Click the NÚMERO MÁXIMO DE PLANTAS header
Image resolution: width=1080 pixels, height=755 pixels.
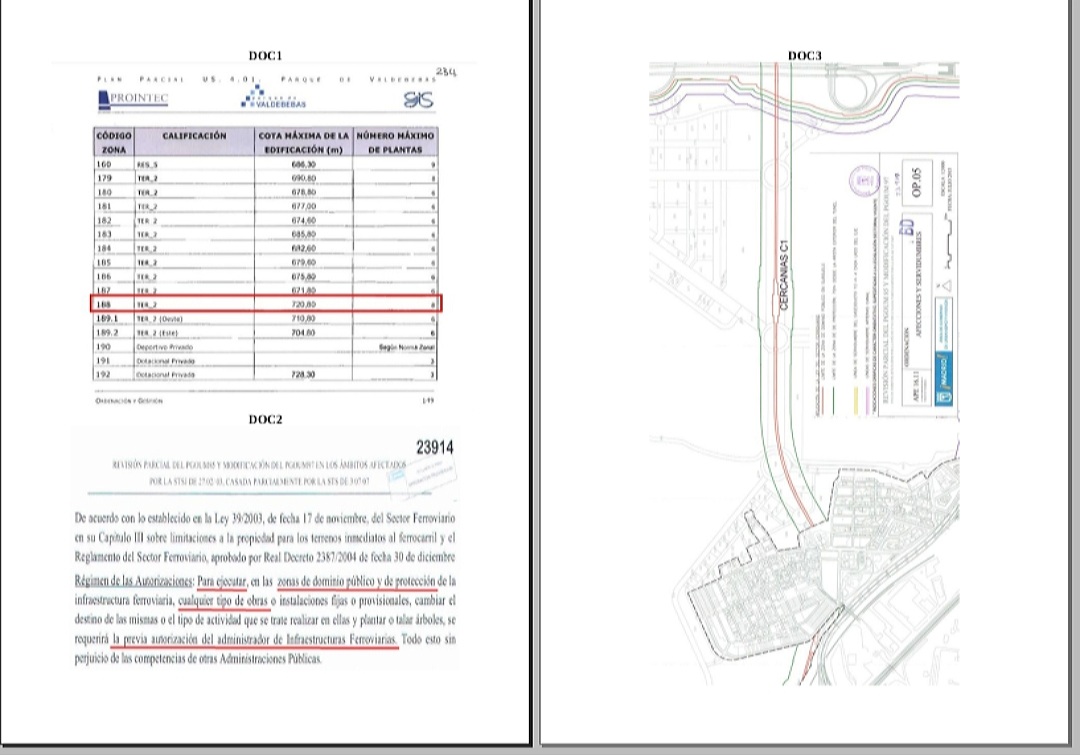395,143
